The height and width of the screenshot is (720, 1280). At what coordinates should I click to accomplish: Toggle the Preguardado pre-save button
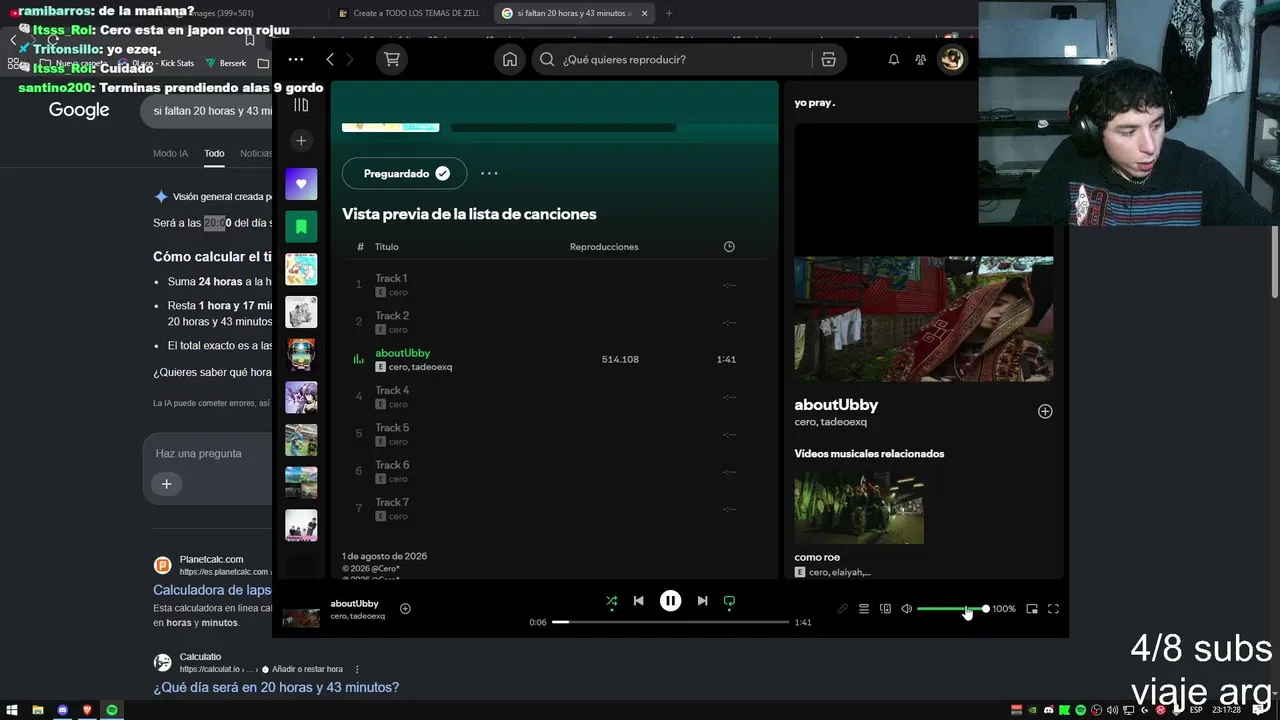[x=404, y=173]
